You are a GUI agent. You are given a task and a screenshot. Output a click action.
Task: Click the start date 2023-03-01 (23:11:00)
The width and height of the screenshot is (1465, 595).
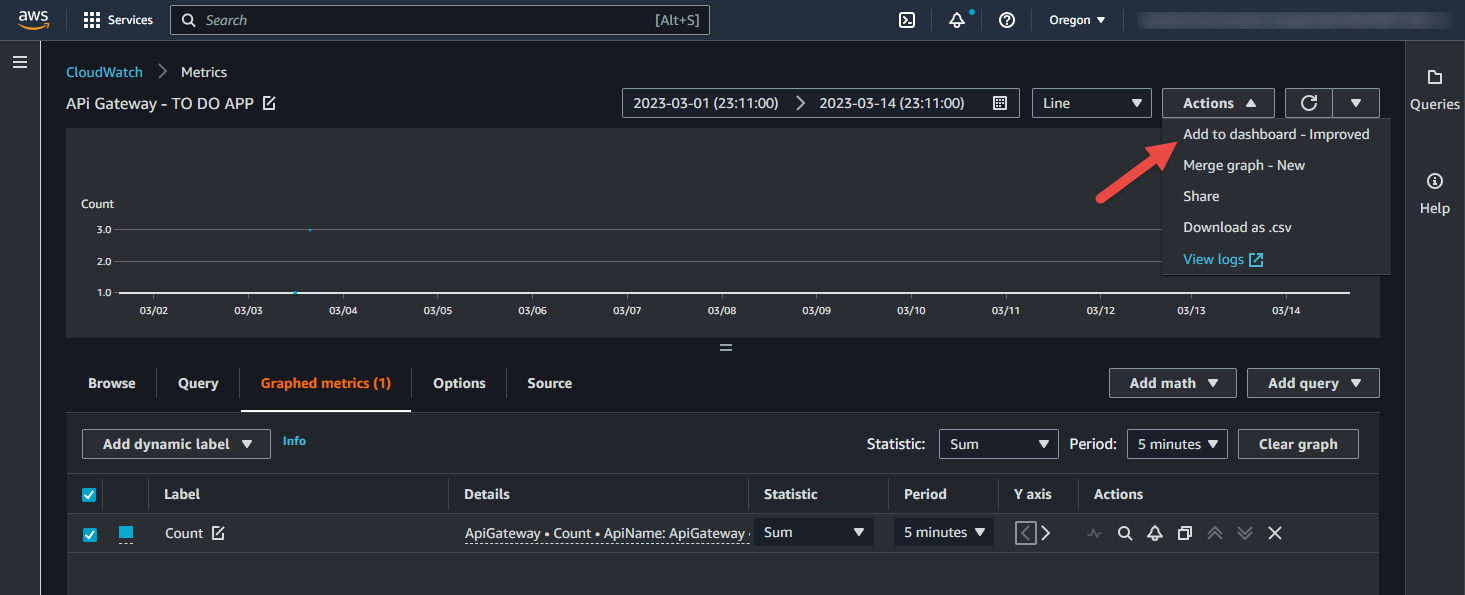click(x=706, y=103)
